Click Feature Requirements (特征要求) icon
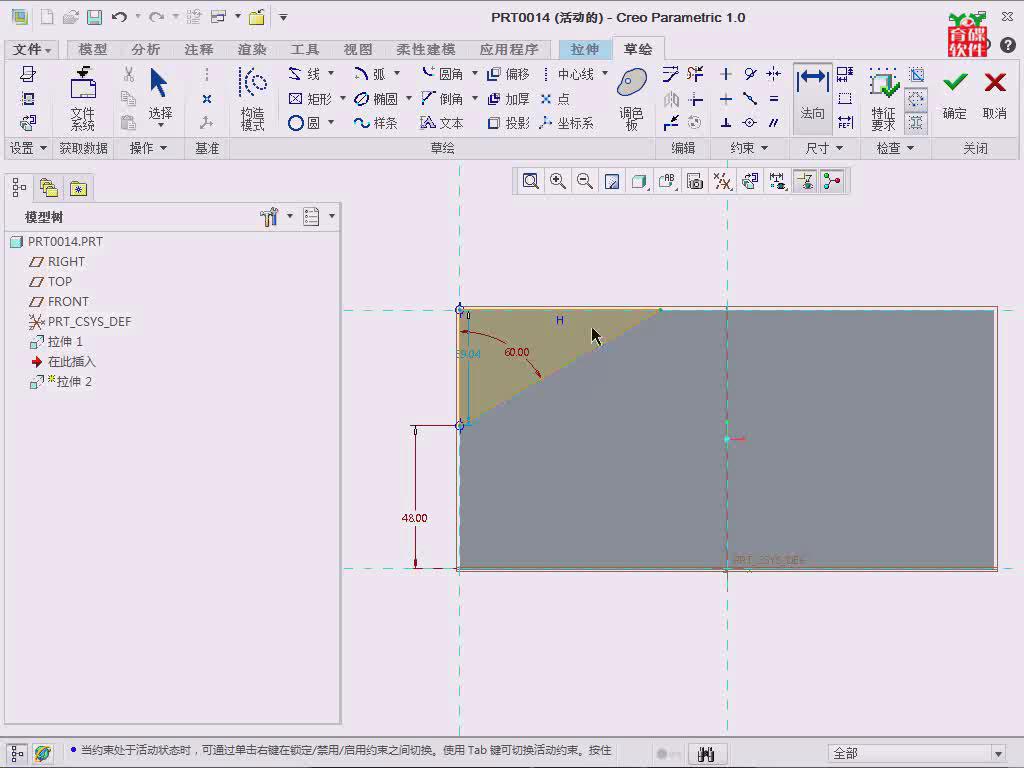Screen dimensions: 1024x768 pyautogui.click(x=884, y=98)
